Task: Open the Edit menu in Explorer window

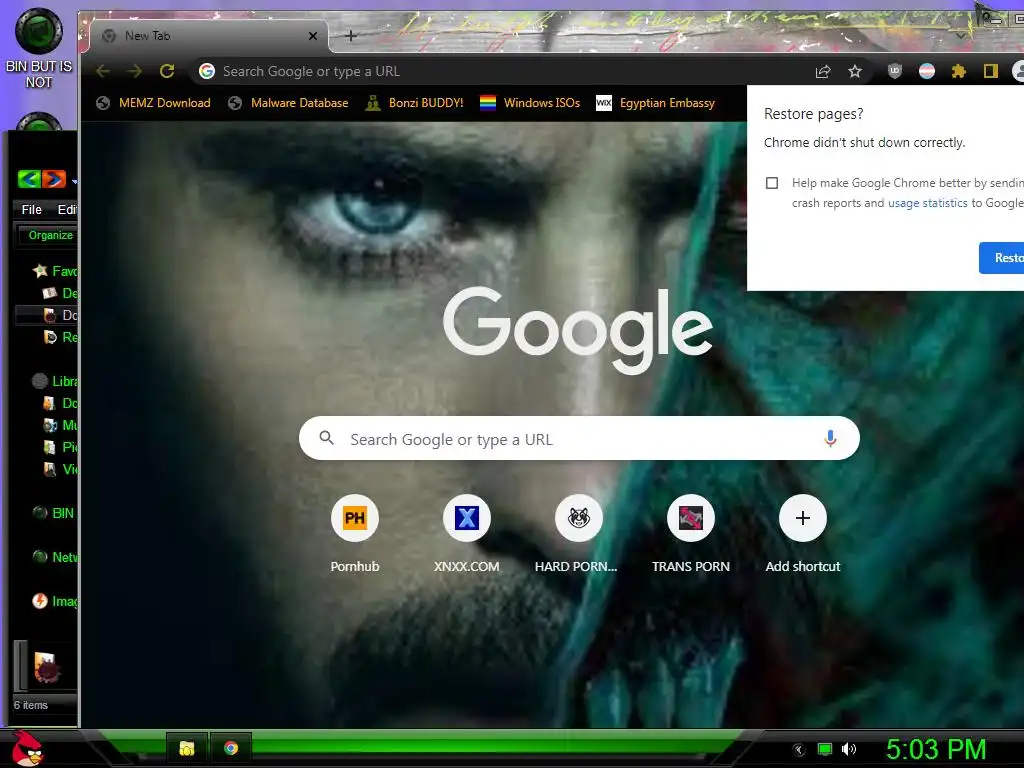Action: pos(67,210)
